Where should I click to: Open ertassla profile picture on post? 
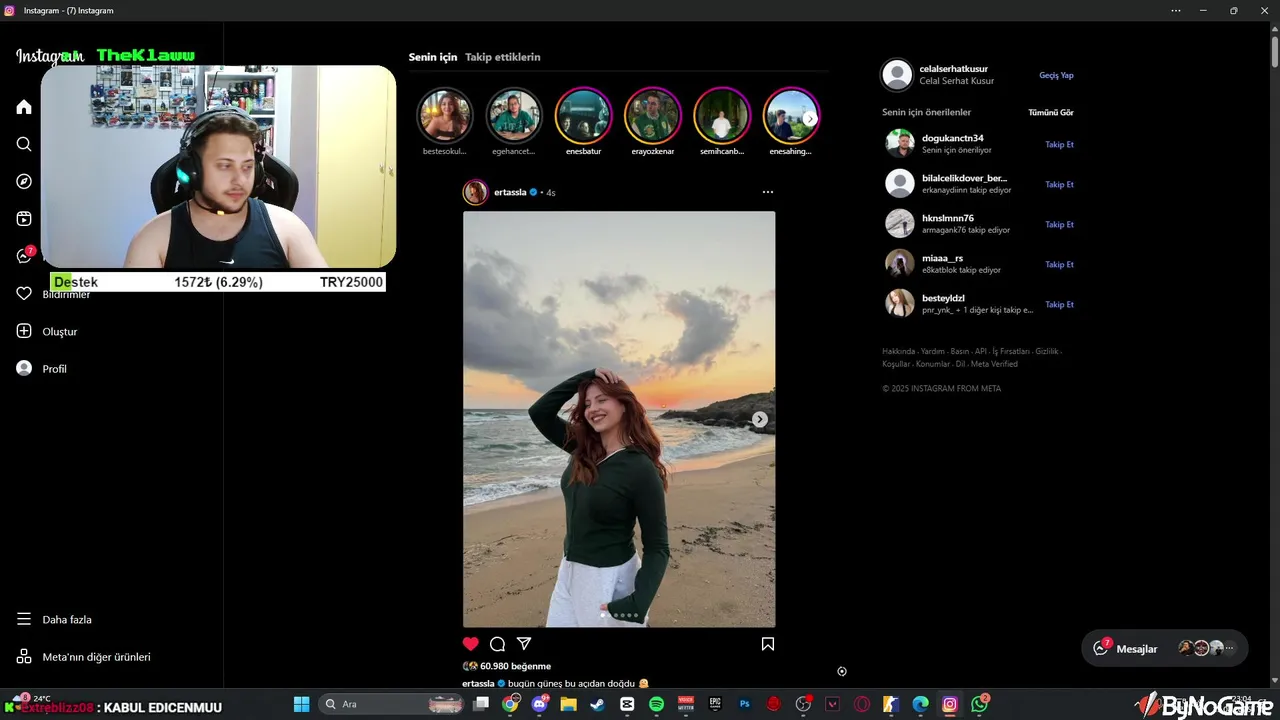point(476,192)
